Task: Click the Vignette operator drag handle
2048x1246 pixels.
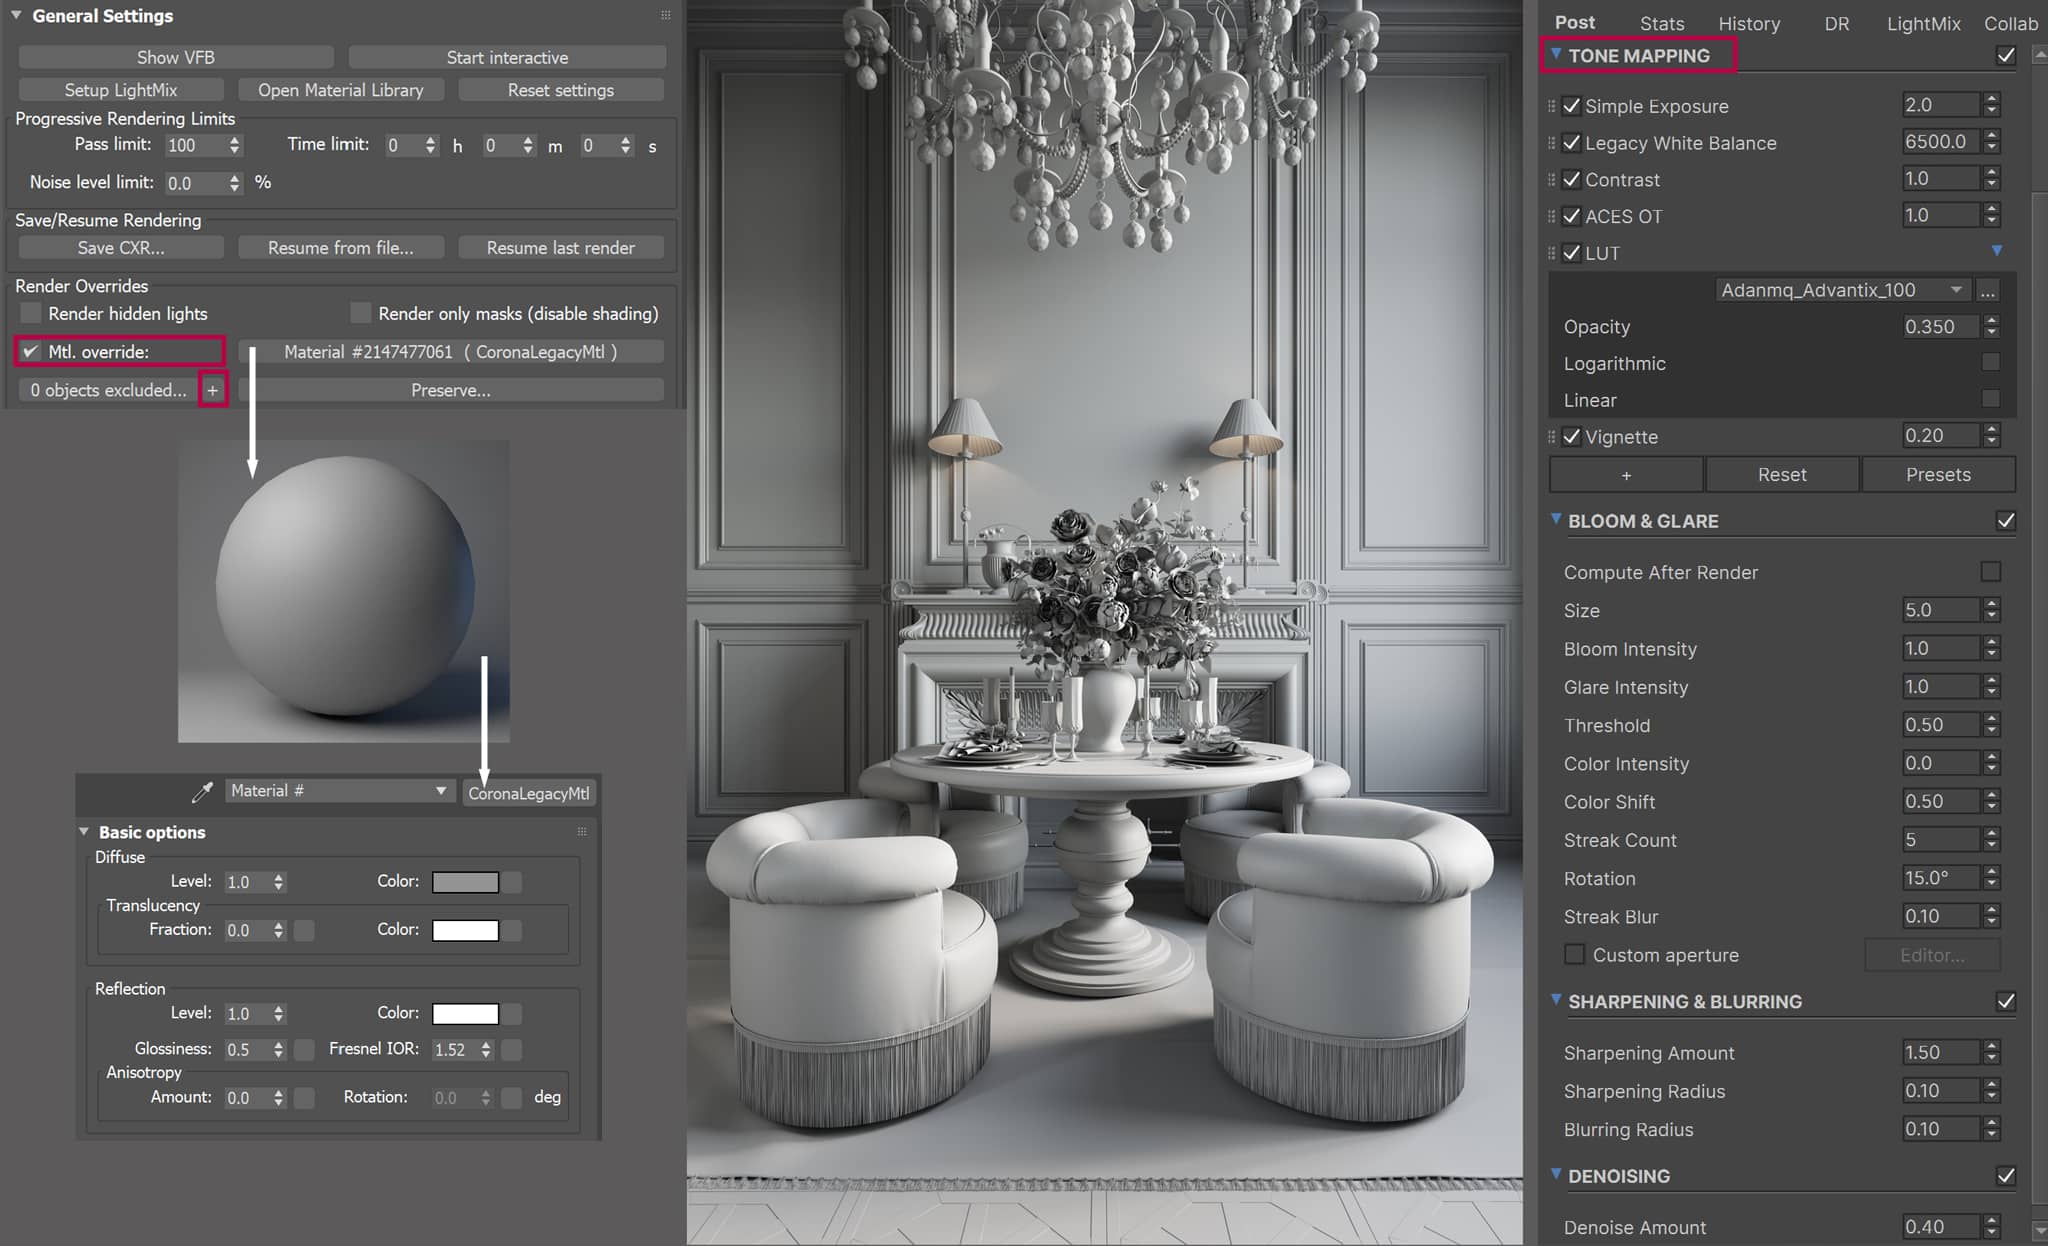Action: 1552,437
